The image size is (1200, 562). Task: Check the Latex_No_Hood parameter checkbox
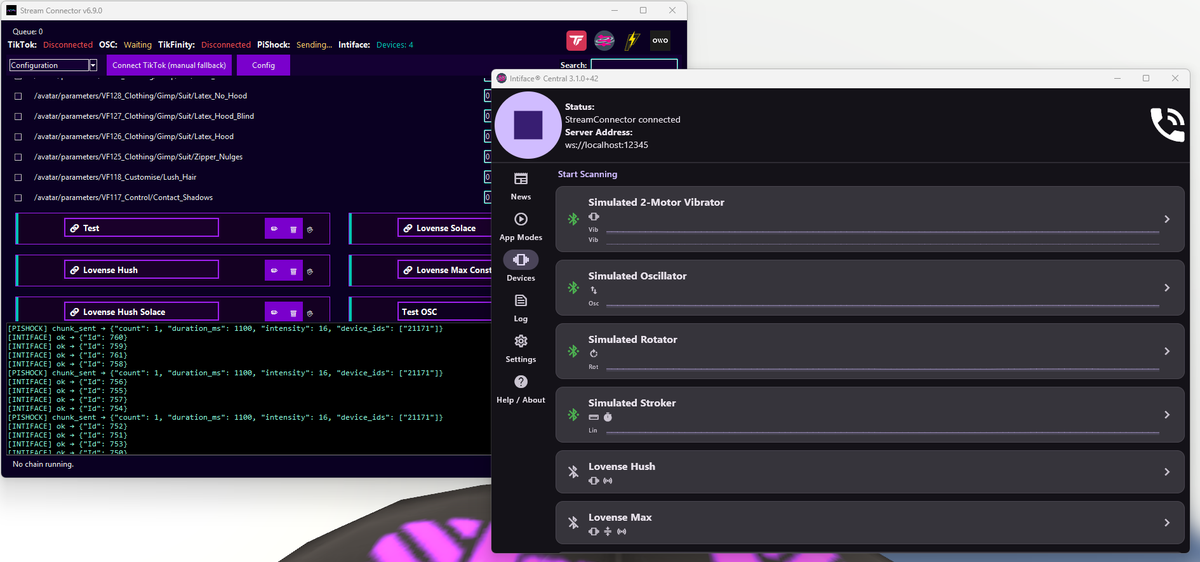tap(18, 96)
